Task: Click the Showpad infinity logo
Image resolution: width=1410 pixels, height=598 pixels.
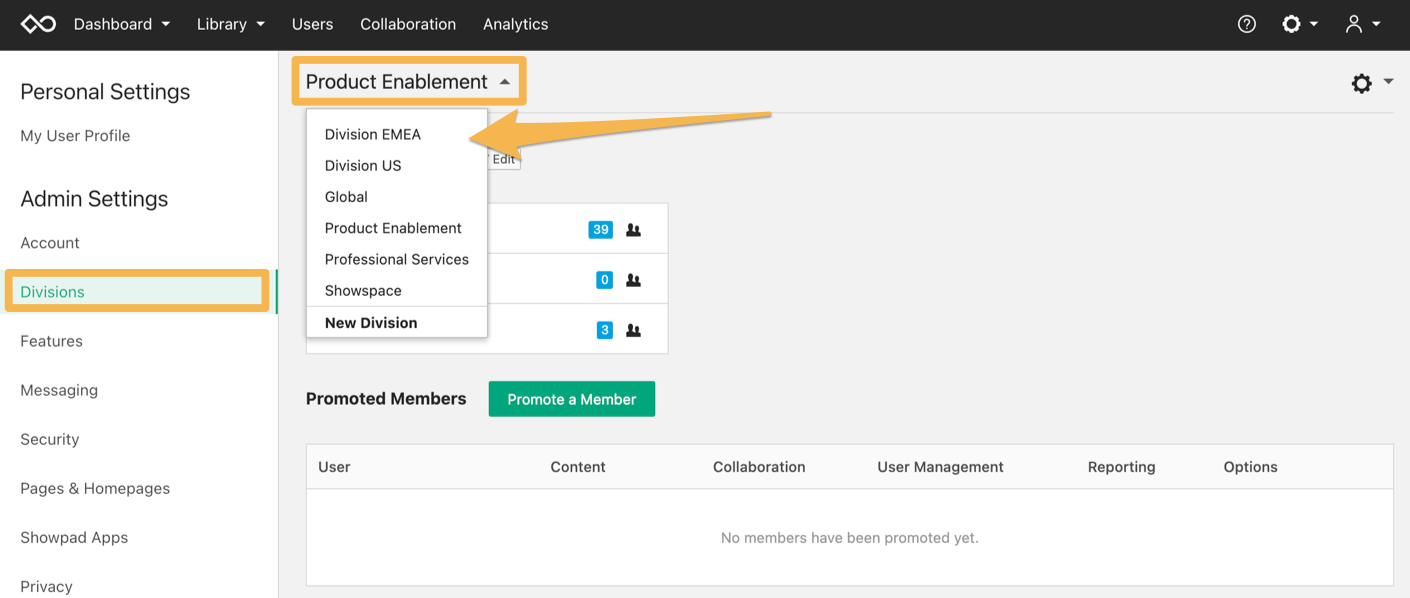Action: [x=38, y=24]
